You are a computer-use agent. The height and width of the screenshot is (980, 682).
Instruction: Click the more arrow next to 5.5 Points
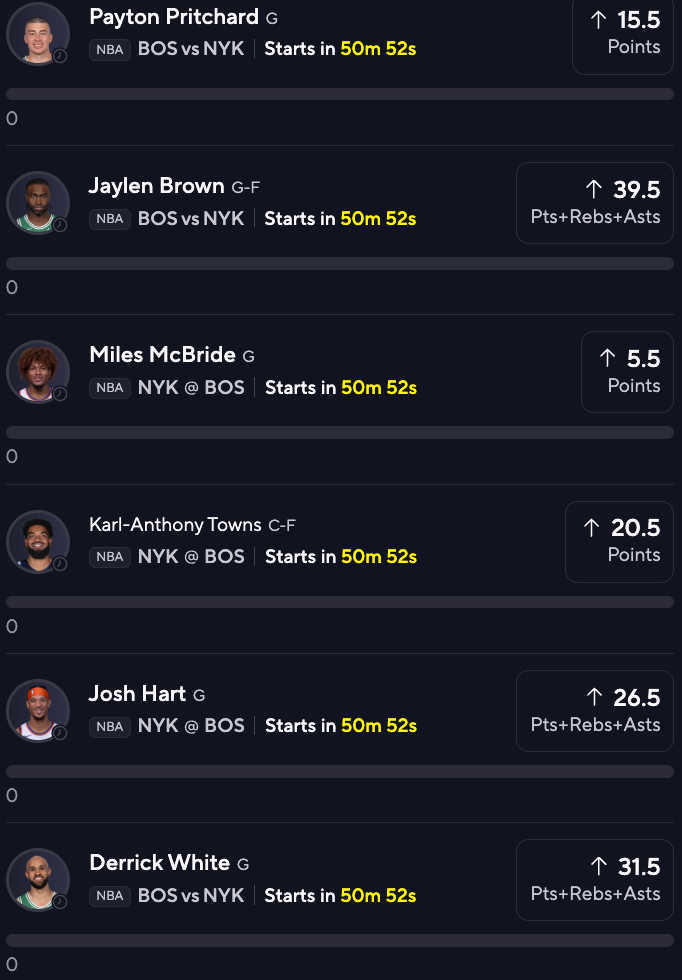[608, 358]
